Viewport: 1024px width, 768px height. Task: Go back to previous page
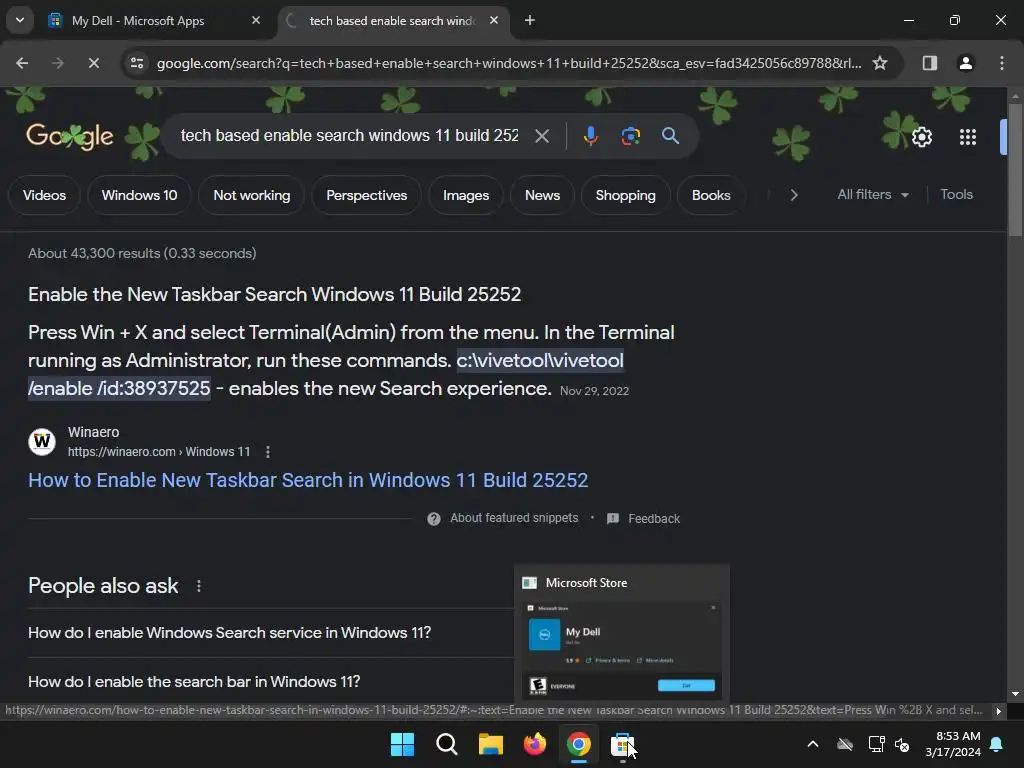[x=22, y=63]
